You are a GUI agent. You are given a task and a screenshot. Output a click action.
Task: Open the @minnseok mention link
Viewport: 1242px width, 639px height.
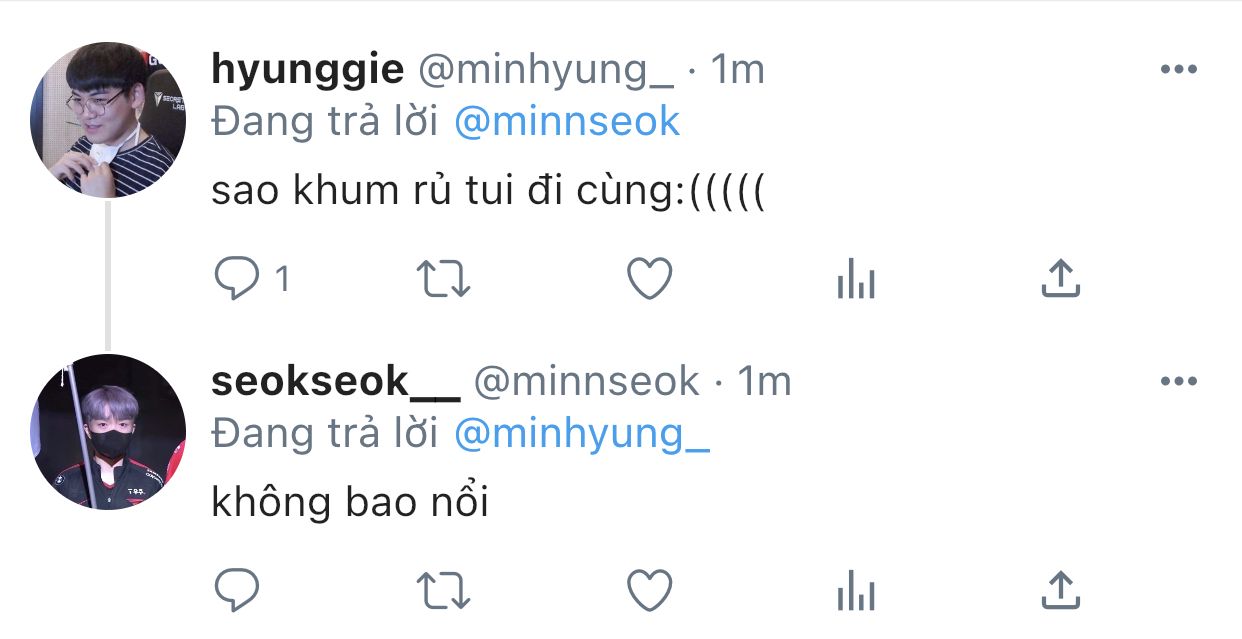click(x=567, y=122)
